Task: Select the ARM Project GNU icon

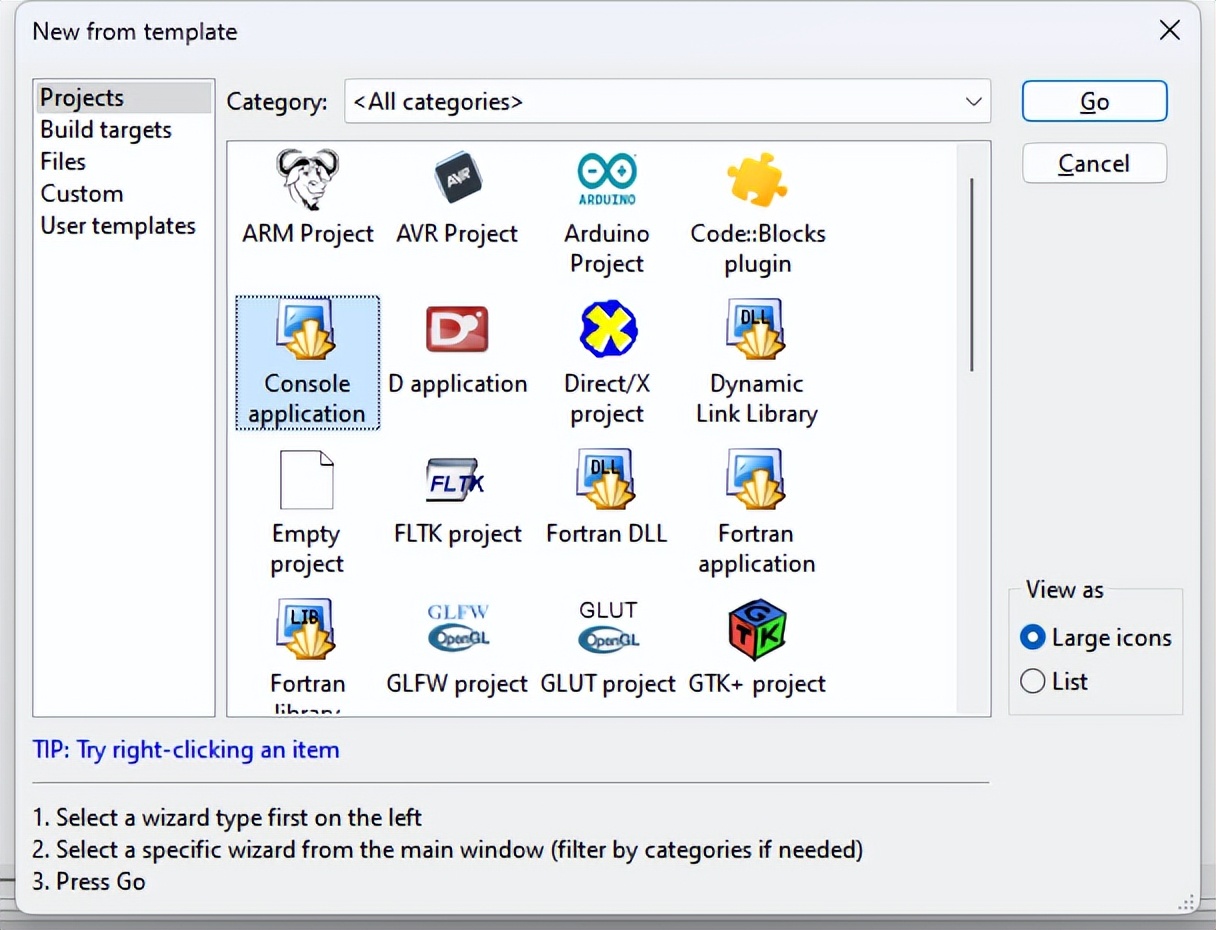Action: coord(307,178)
